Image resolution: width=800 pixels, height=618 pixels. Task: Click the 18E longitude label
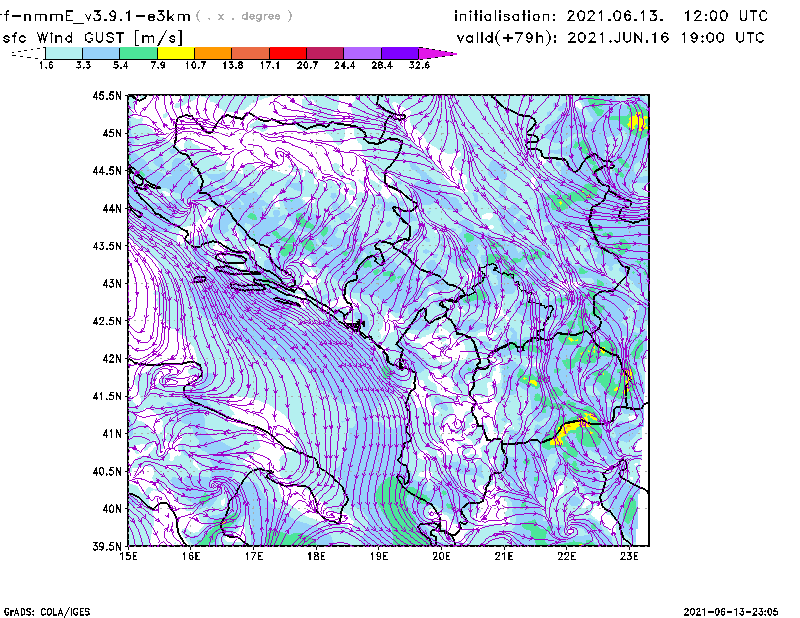[x=316, y=556]
